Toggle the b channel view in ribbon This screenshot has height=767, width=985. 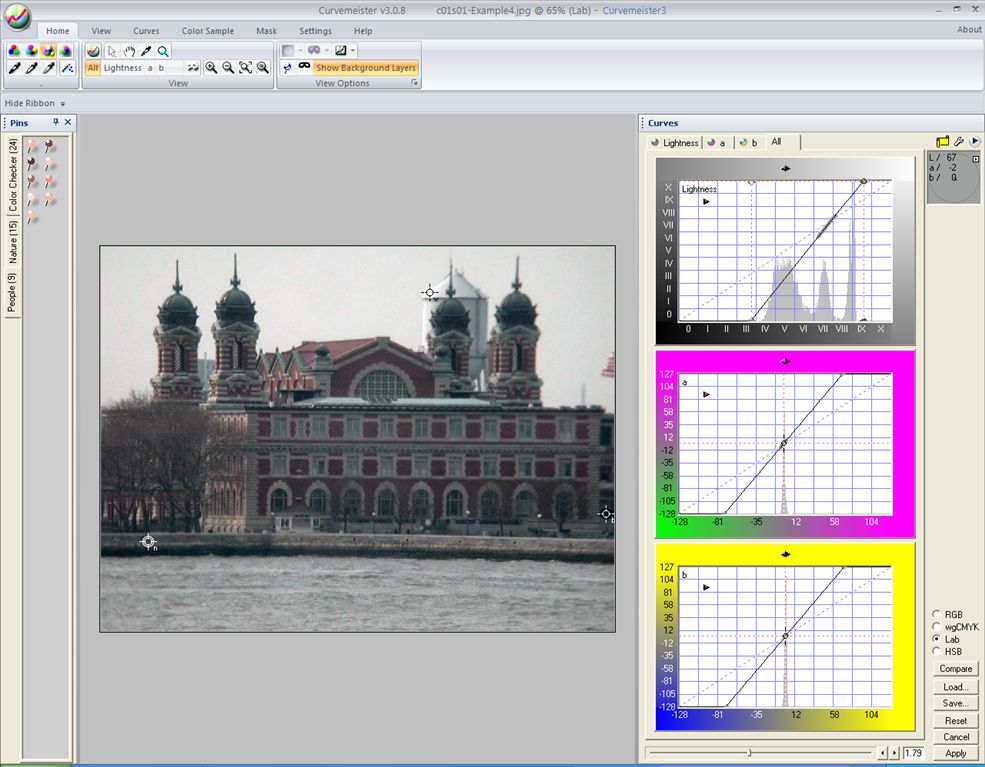(x=161, y=67)
